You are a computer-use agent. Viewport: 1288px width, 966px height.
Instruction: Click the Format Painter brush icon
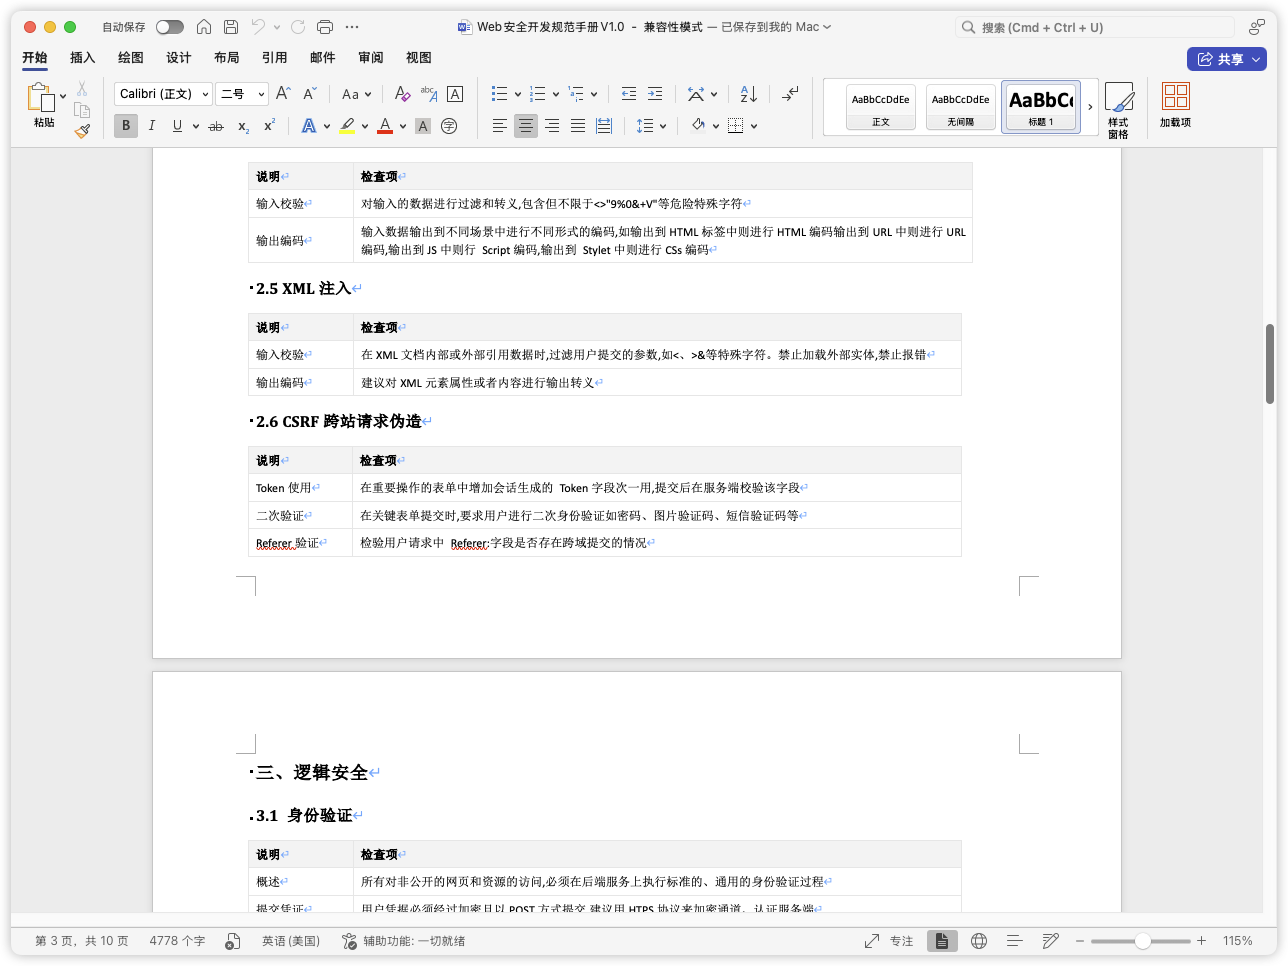coord(82,130)
